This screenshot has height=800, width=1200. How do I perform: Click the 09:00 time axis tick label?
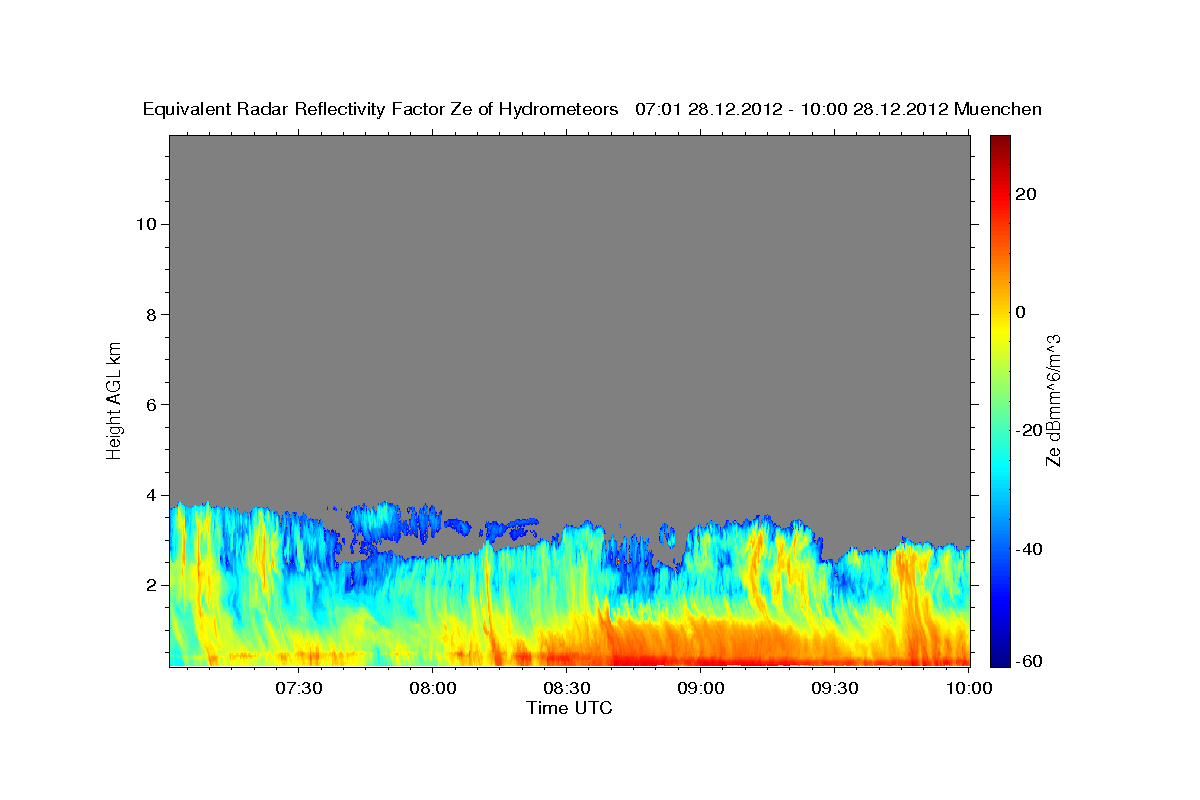[701, 688]
